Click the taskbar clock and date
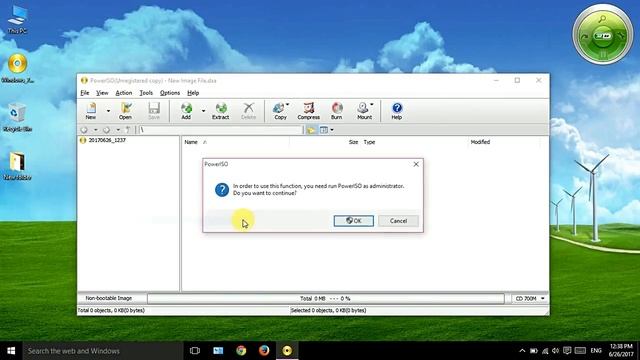 click(621, 351)
